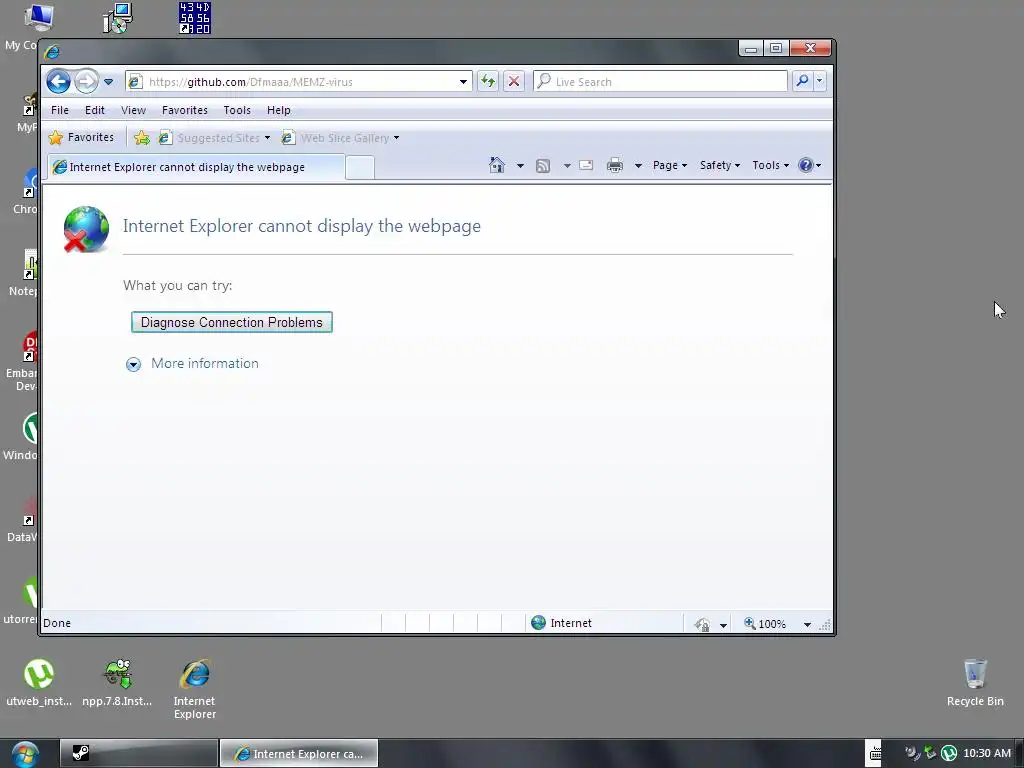Click the Home house icon
This screenshot has width=1024, height=768.
click(x=497, y=165)
